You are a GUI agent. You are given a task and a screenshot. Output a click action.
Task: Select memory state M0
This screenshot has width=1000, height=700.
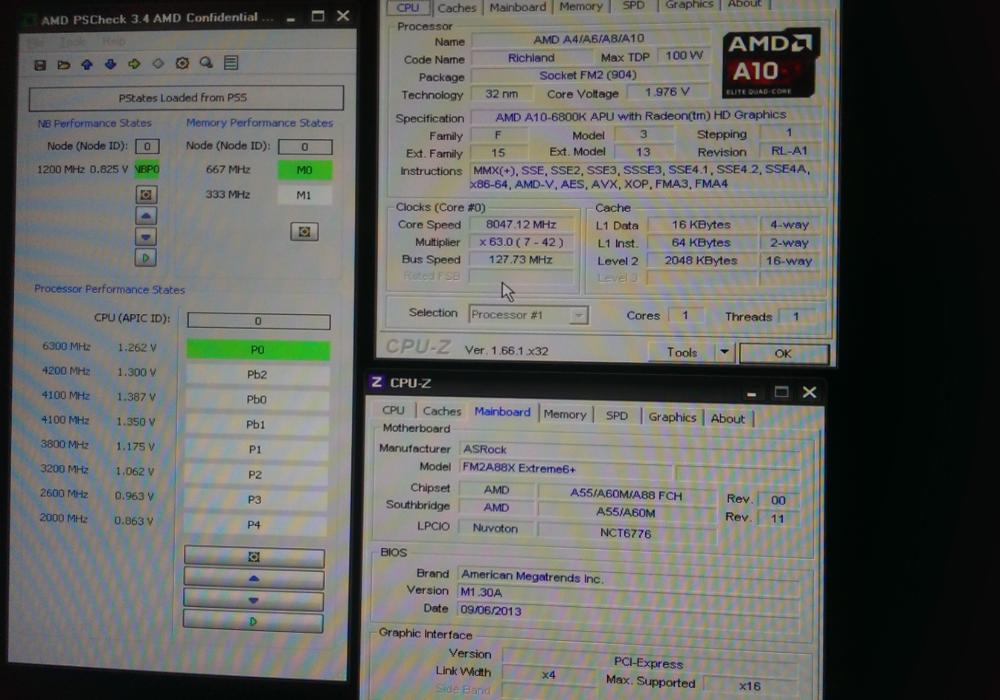[305, 170]
